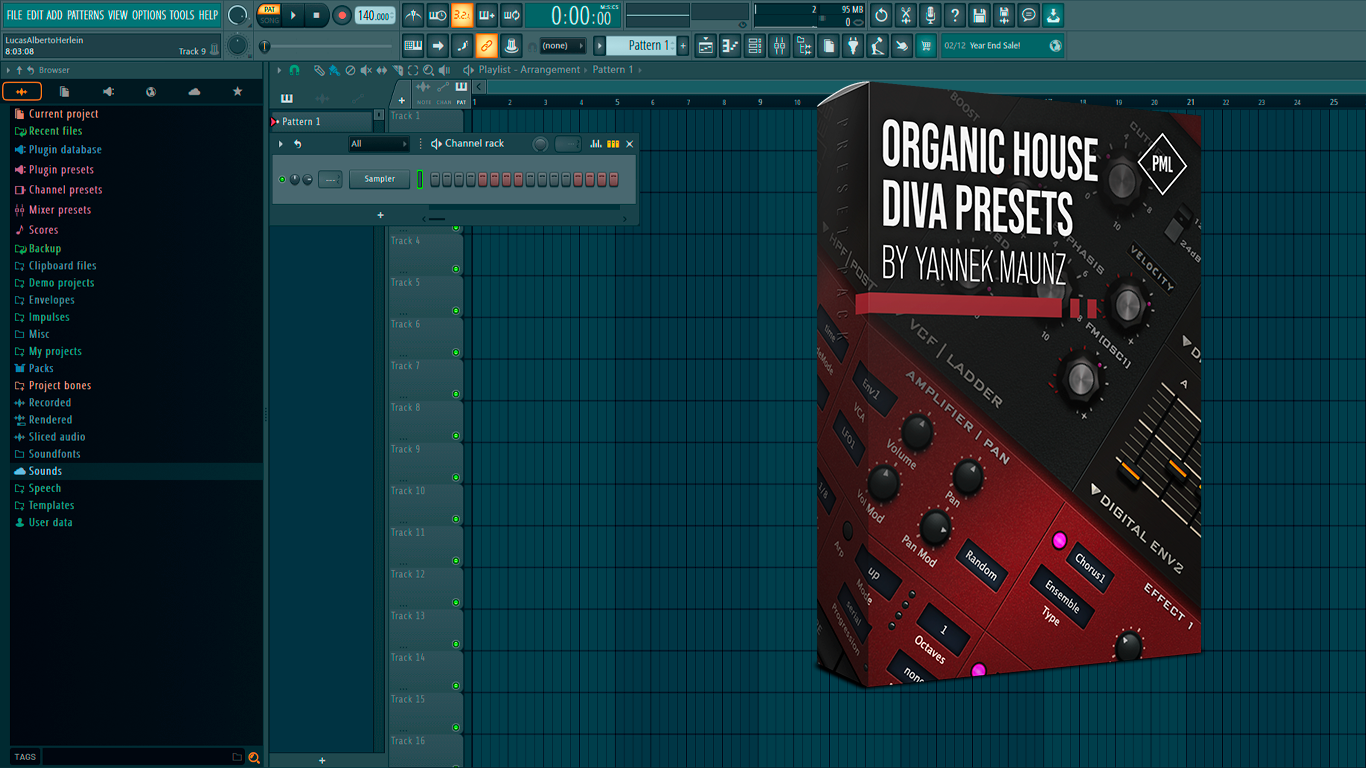1366x768 pixels.
Task: Enable the overdub (blend recording) button
Action: click(487, 15)
